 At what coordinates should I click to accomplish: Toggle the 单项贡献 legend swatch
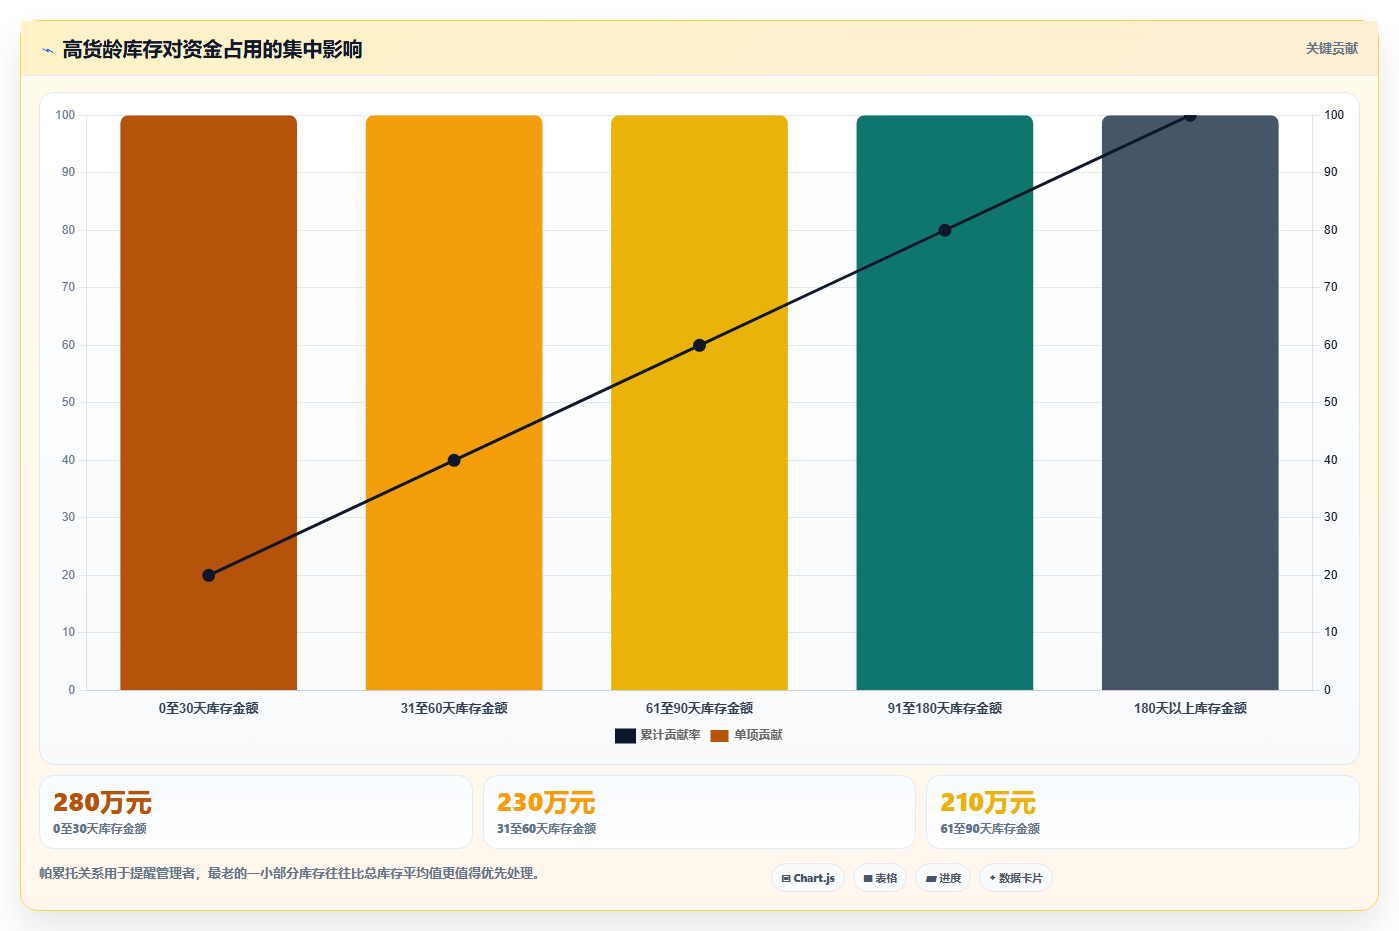pyautogui.click(x=719, y=736)
